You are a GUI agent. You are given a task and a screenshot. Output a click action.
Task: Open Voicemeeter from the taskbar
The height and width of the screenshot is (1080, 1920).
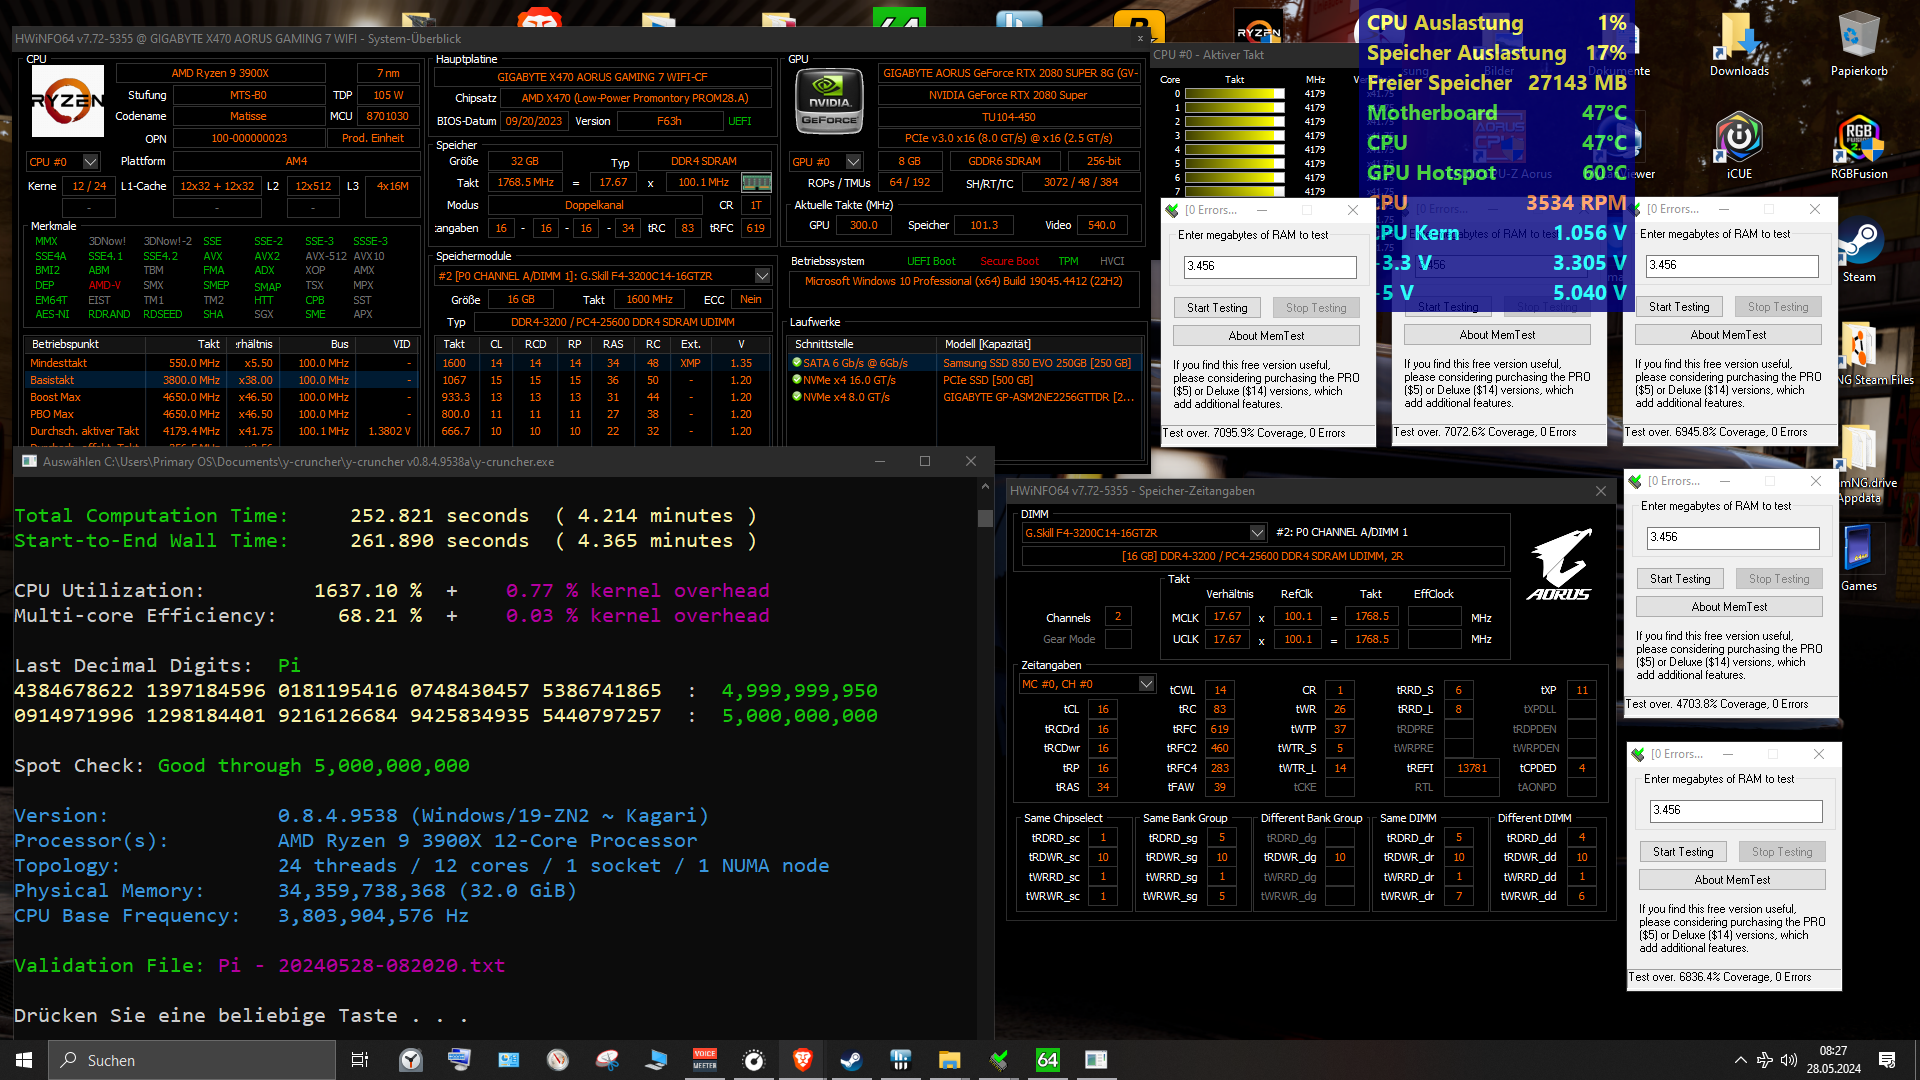point(705,1060)
